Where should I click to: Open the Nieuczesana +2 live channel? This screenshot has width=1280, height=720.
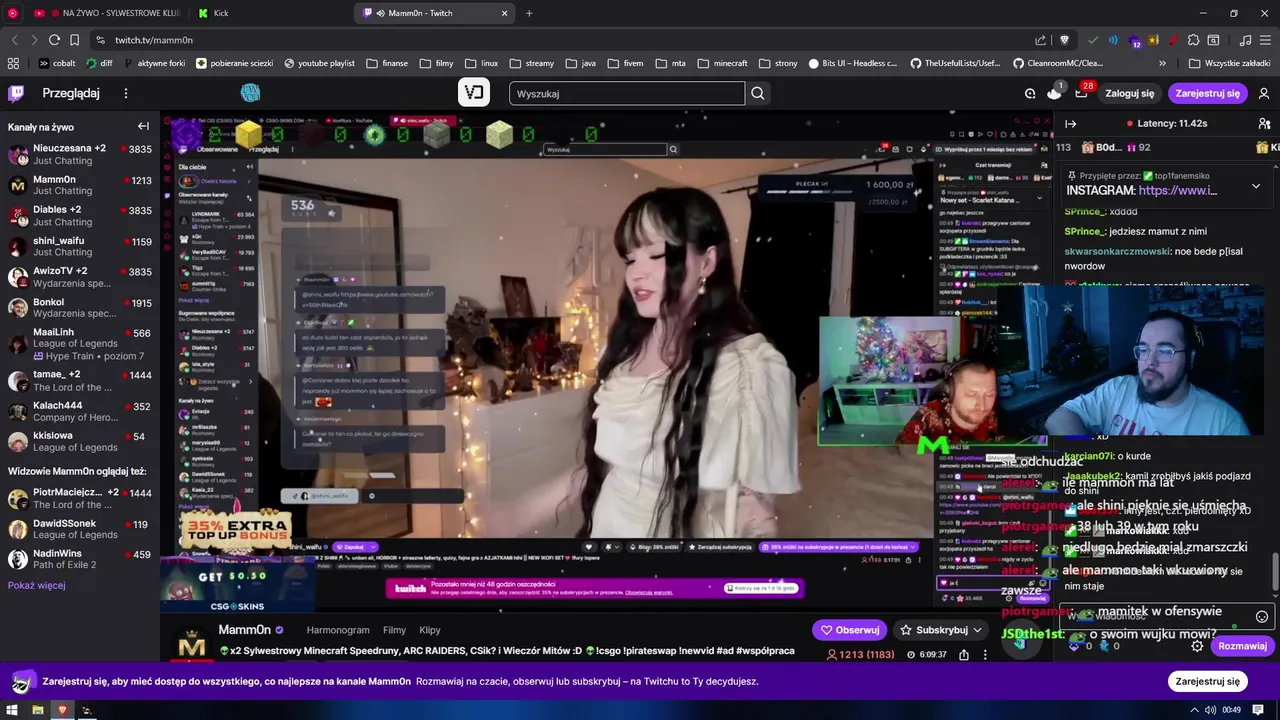pyautogui.click(x=79, y=154)
